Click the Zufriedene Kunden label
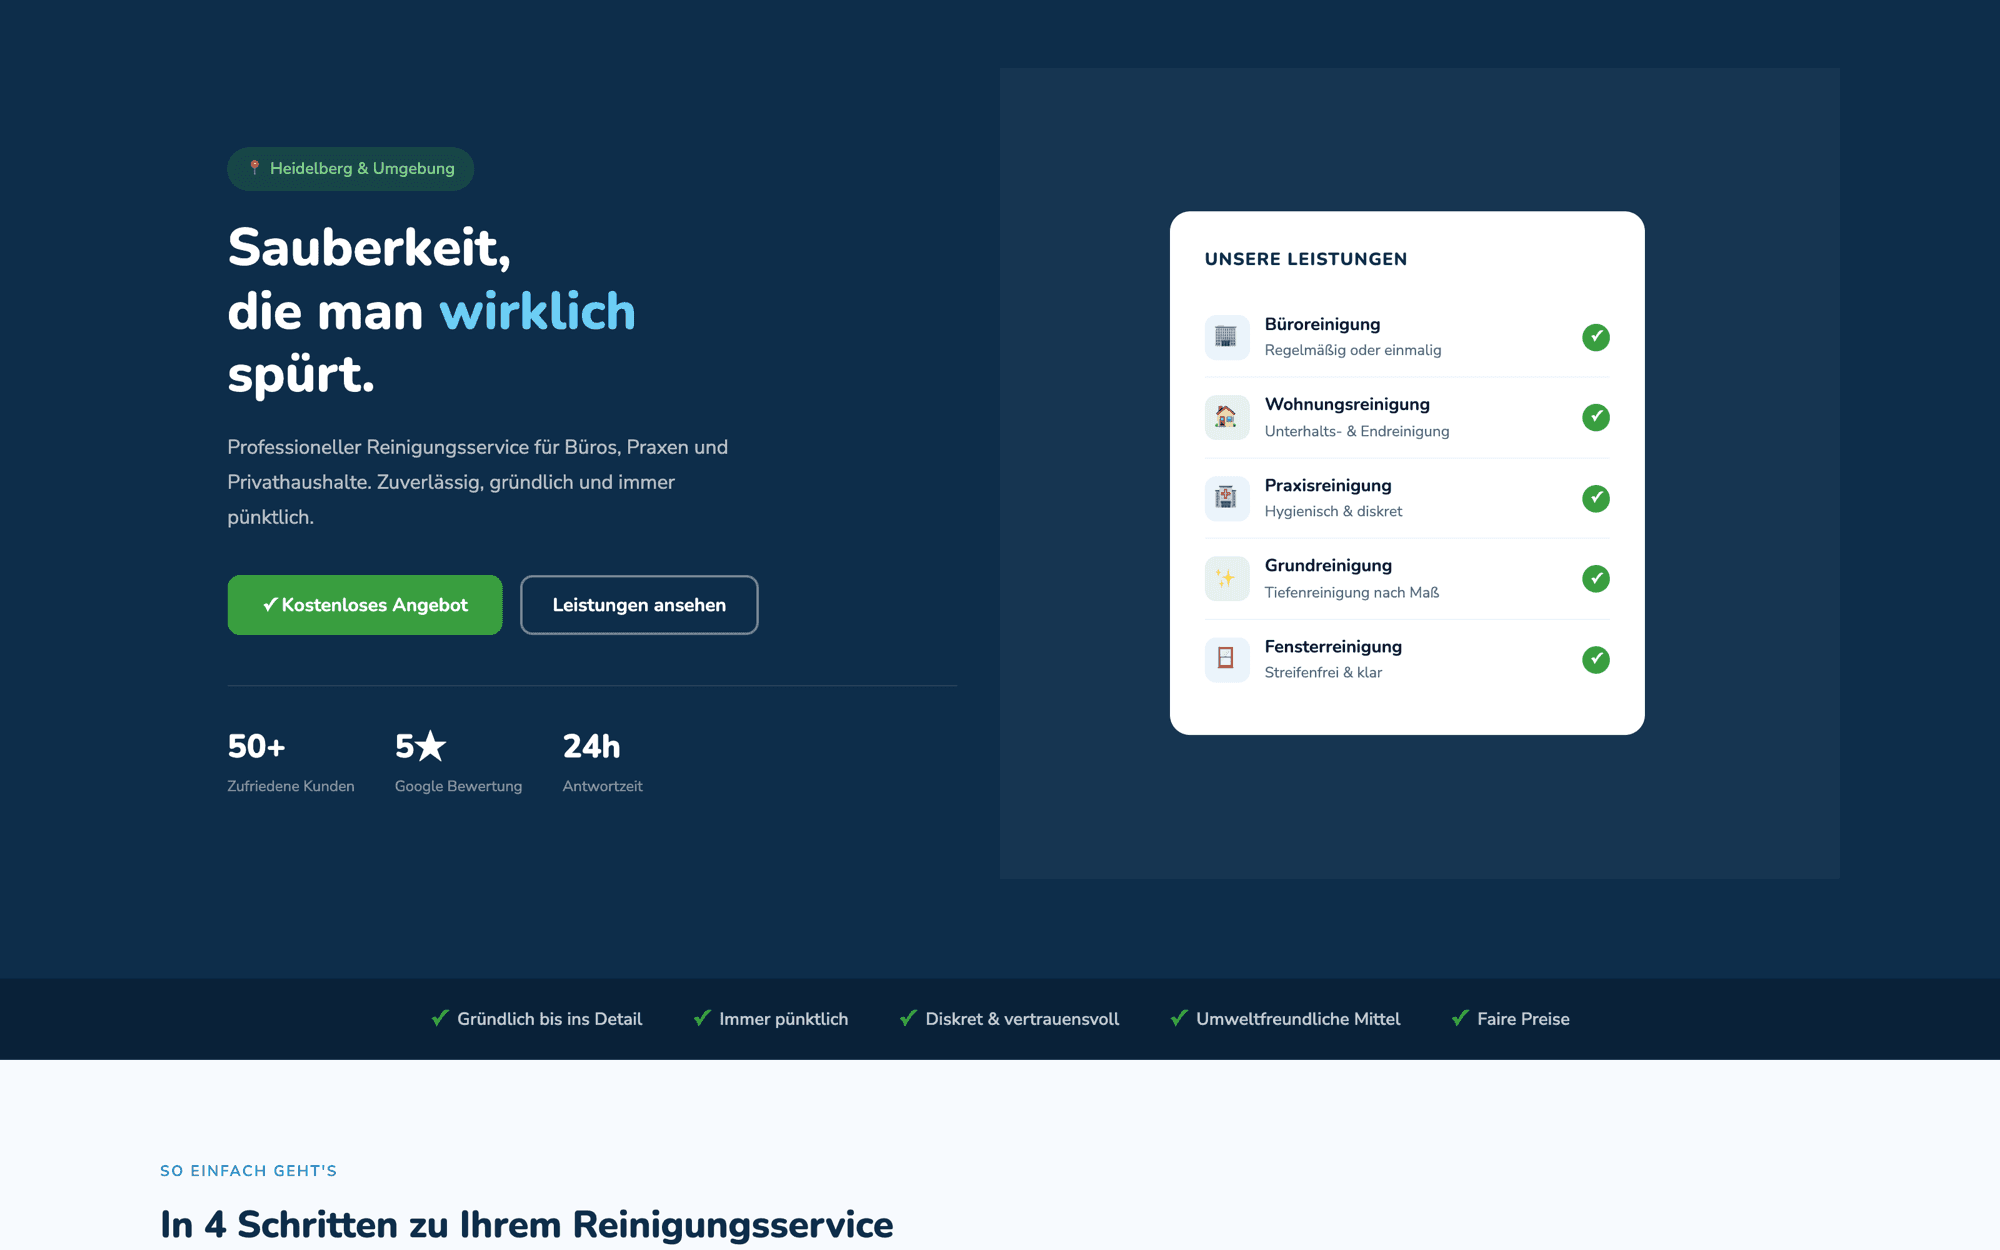Viewport: 2000px width, 1250px height. [291, 786]
